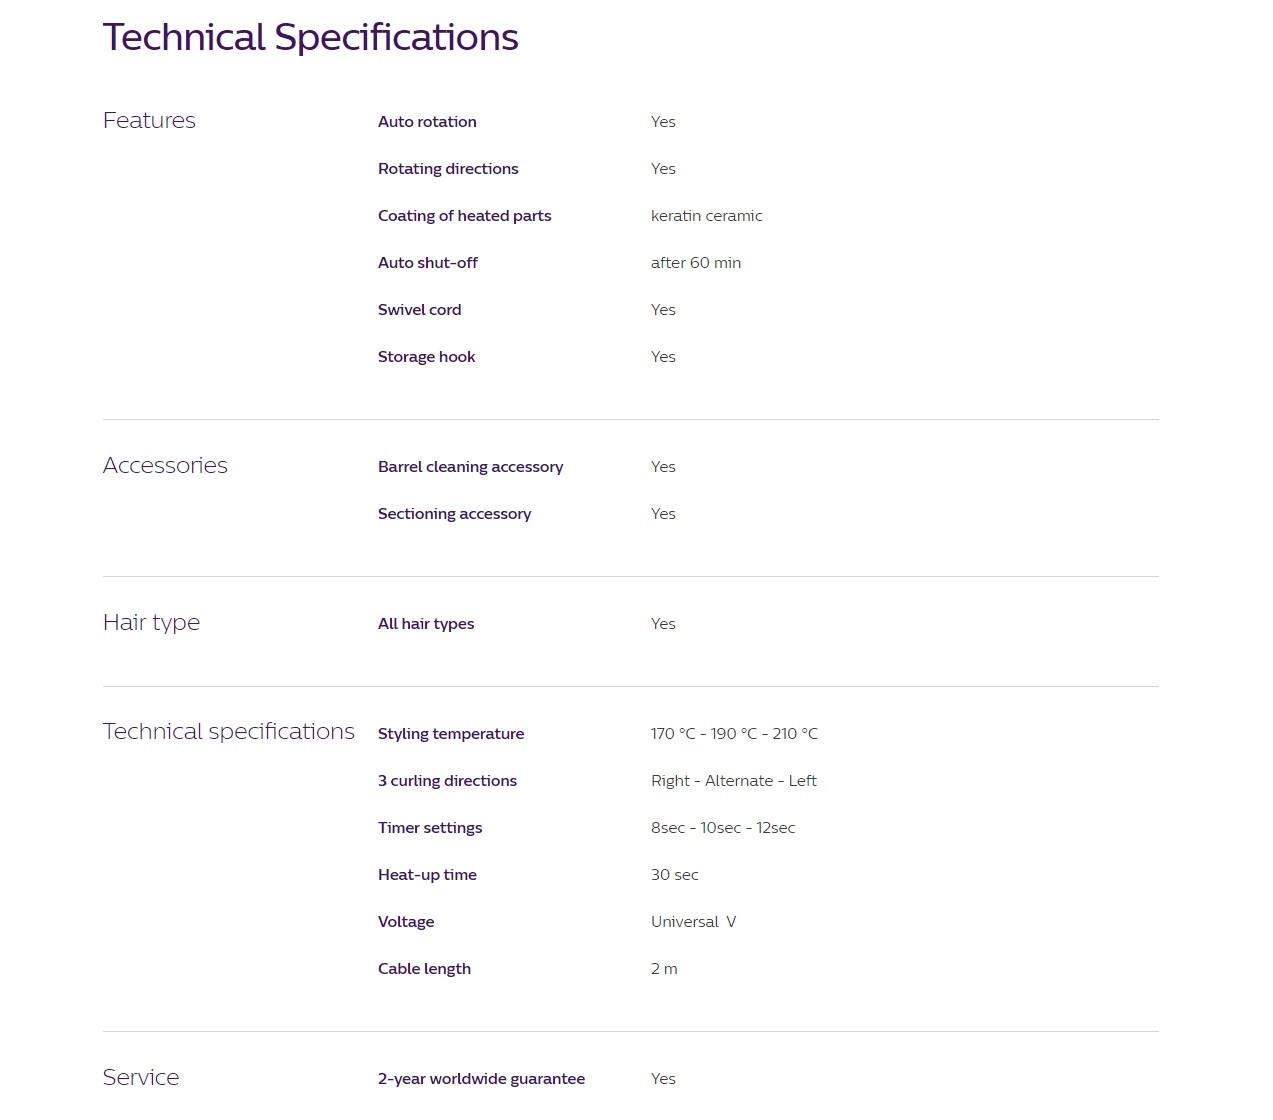Select the Hair type section heading
The image size is (1273, 1120).
(x=151, y=622)
